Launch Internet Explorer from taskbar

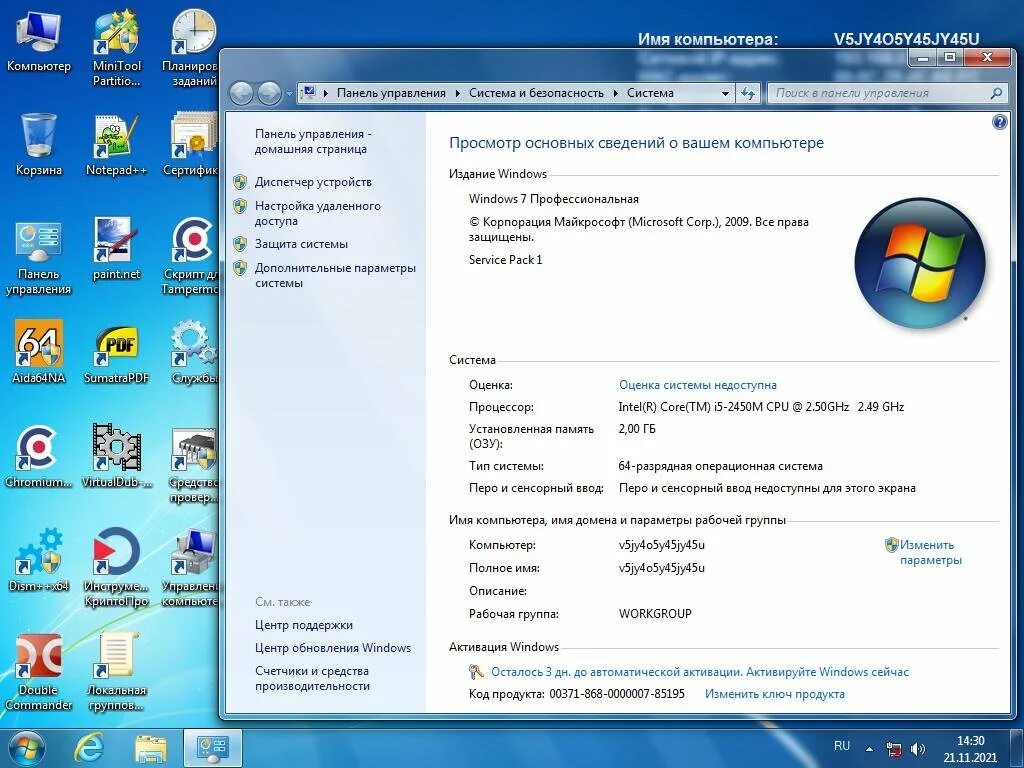coord(89,748)
